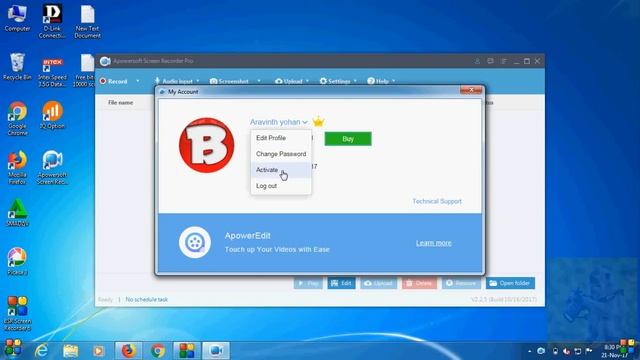This screenshot has height=360, width=640.
Task: Click the task list icon in recorder title bar
Action: [504, 61]
